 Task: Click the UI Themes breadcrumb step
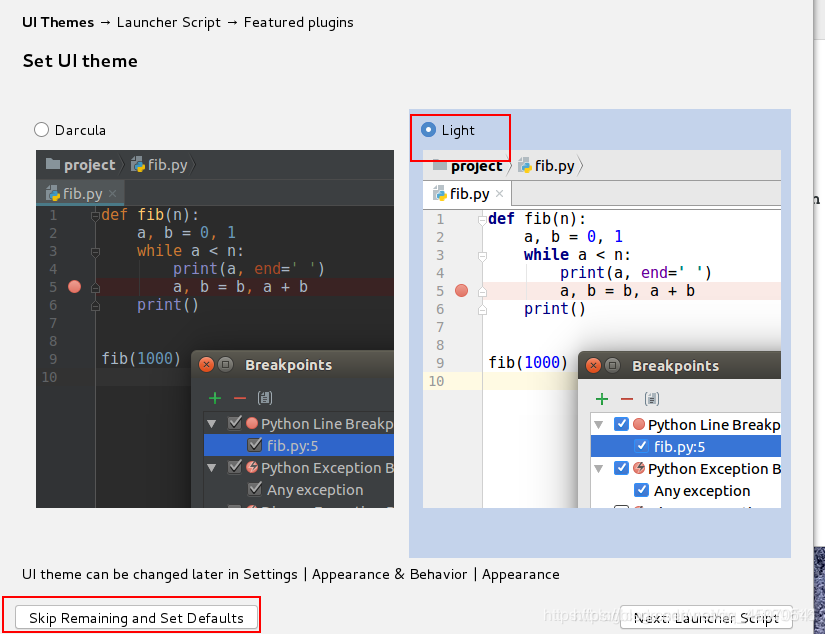(x=58, y=23)
